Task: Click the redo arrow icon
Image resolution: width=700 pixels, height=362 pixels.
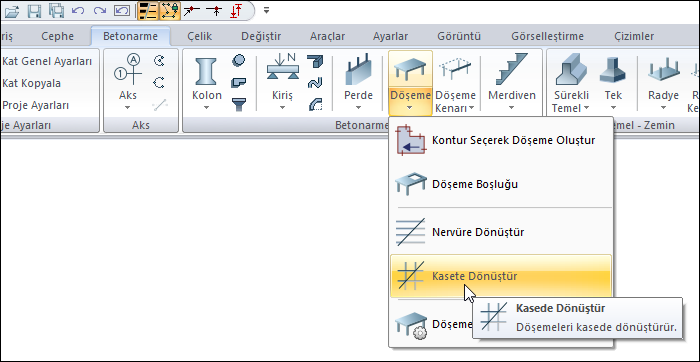Action: point(100,11)
